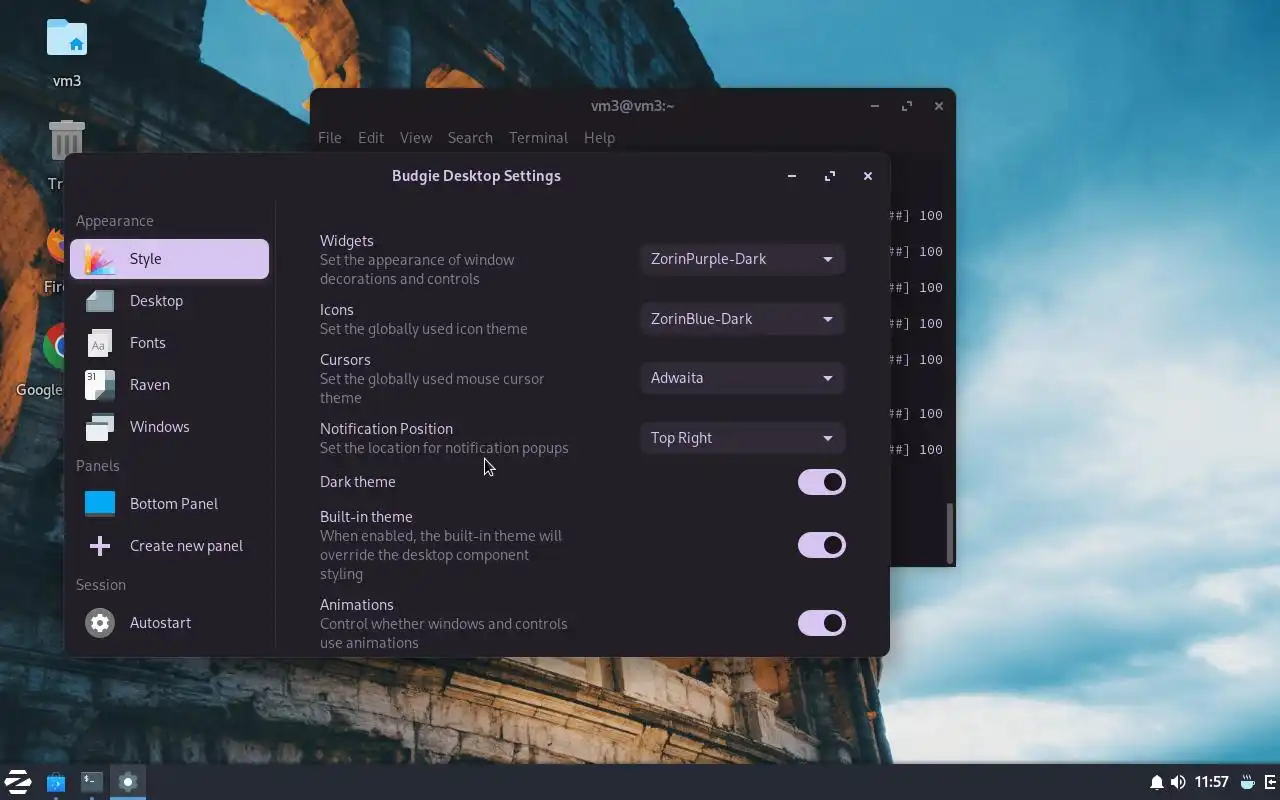This screenshot has height=800, width=1280.
Task: Toggle the Animations switch
Action: pyautogui.click(x=822, y=623)
